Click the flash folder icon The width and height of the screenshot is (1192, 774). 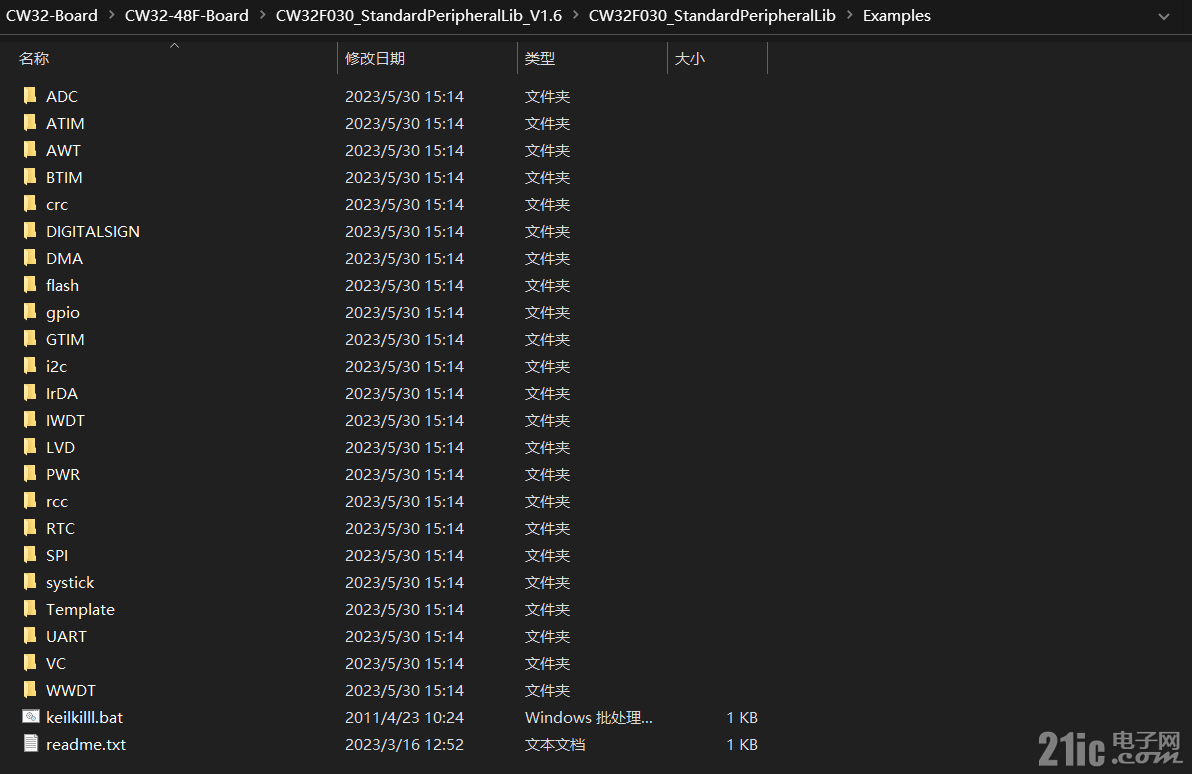pos(30,285)
